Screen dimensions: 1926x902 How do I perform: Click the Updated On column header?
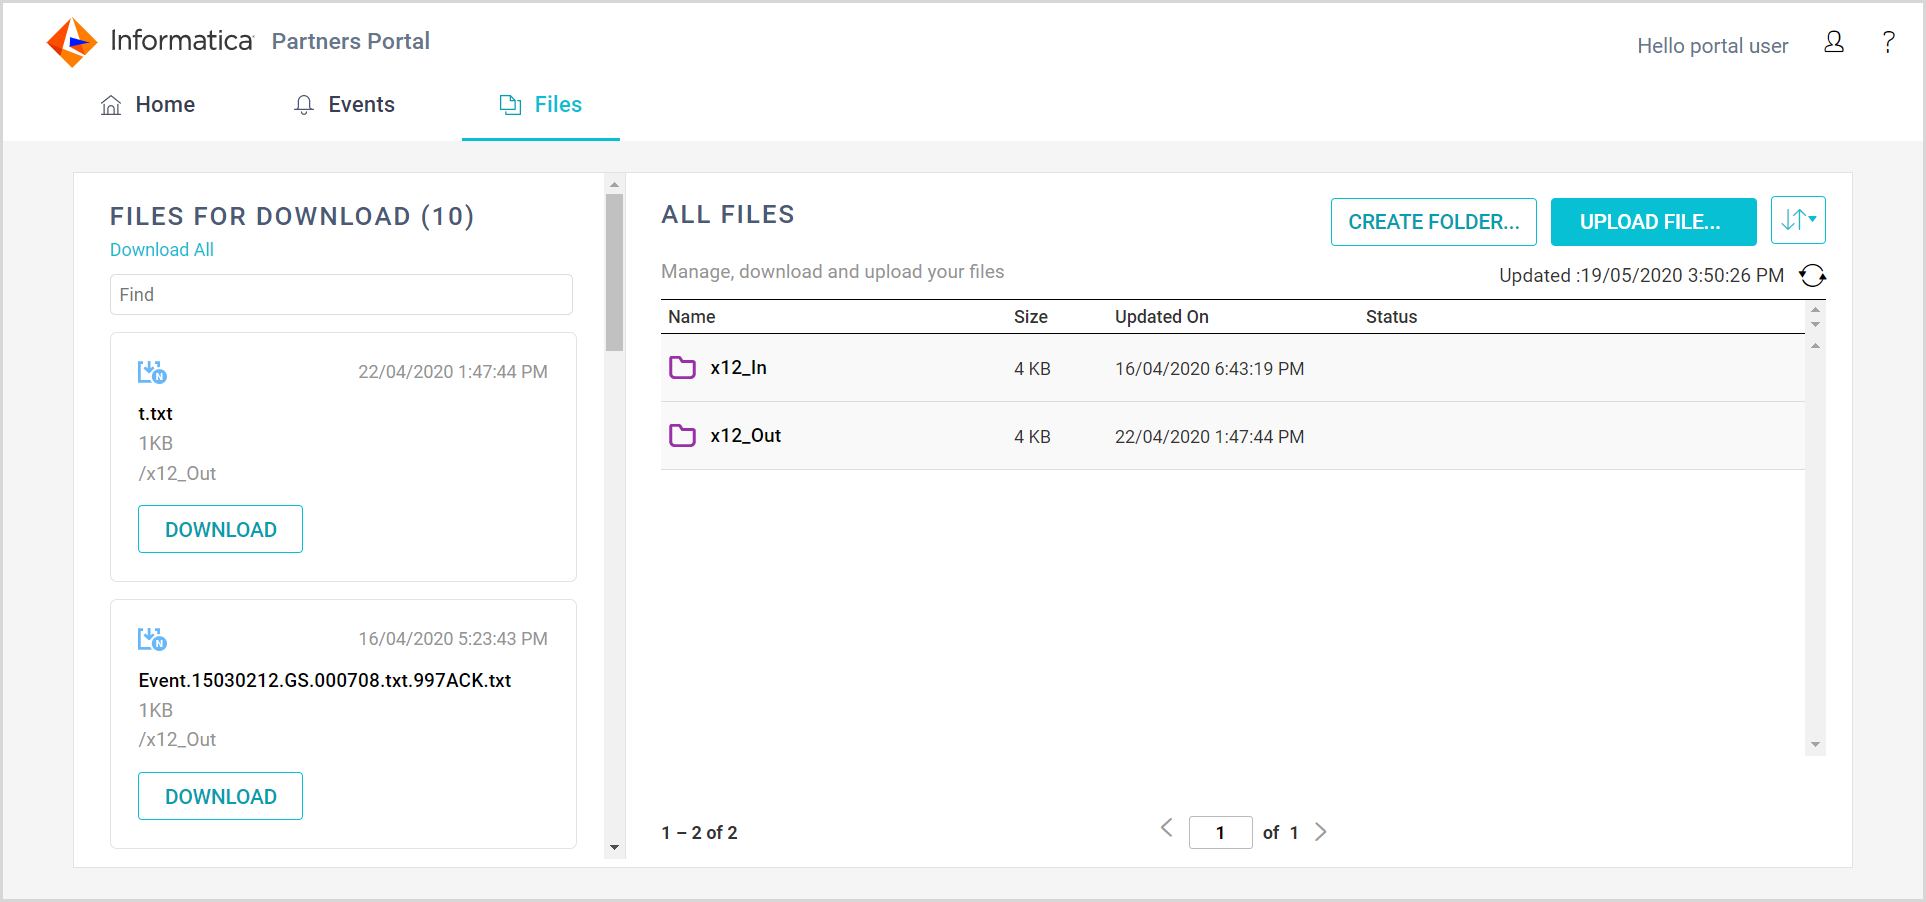(1162, 317)
